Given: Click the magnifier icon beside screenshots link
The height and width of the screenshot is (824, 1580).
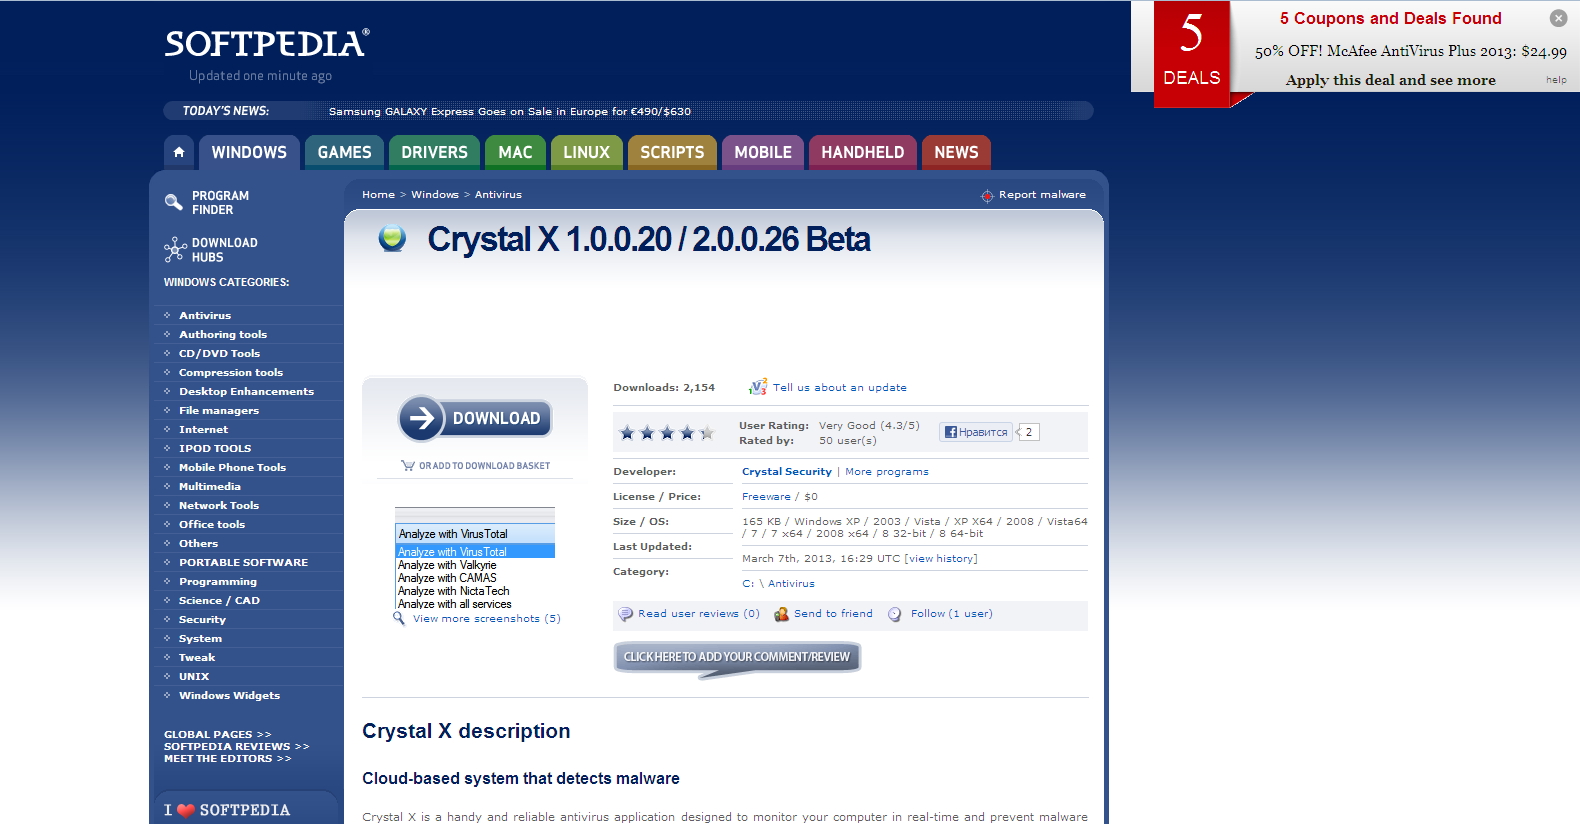Looking at the screenshot, I should click(x=399, y=618).
